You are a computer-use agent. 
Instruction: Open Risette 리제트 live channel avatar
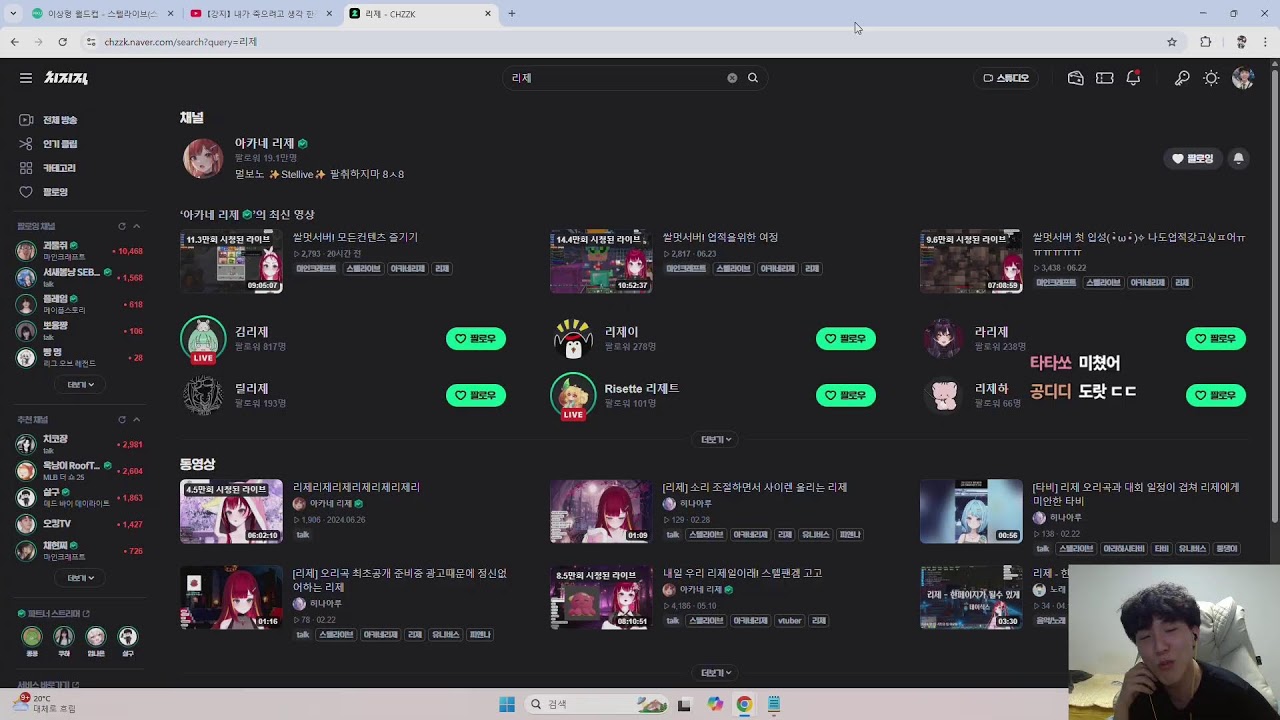point(573,396)
